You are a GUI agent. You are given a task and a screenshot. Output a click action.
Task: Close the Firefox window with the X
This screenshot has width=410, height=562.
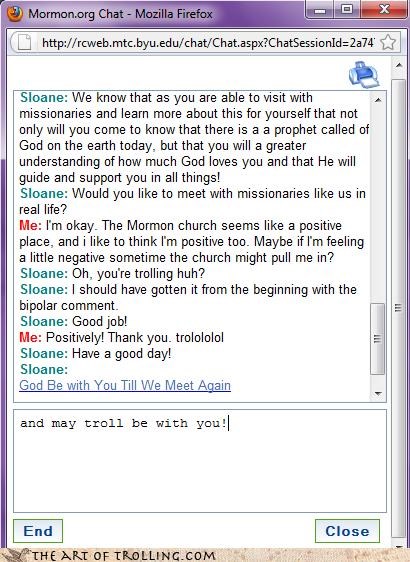point(384,9)
